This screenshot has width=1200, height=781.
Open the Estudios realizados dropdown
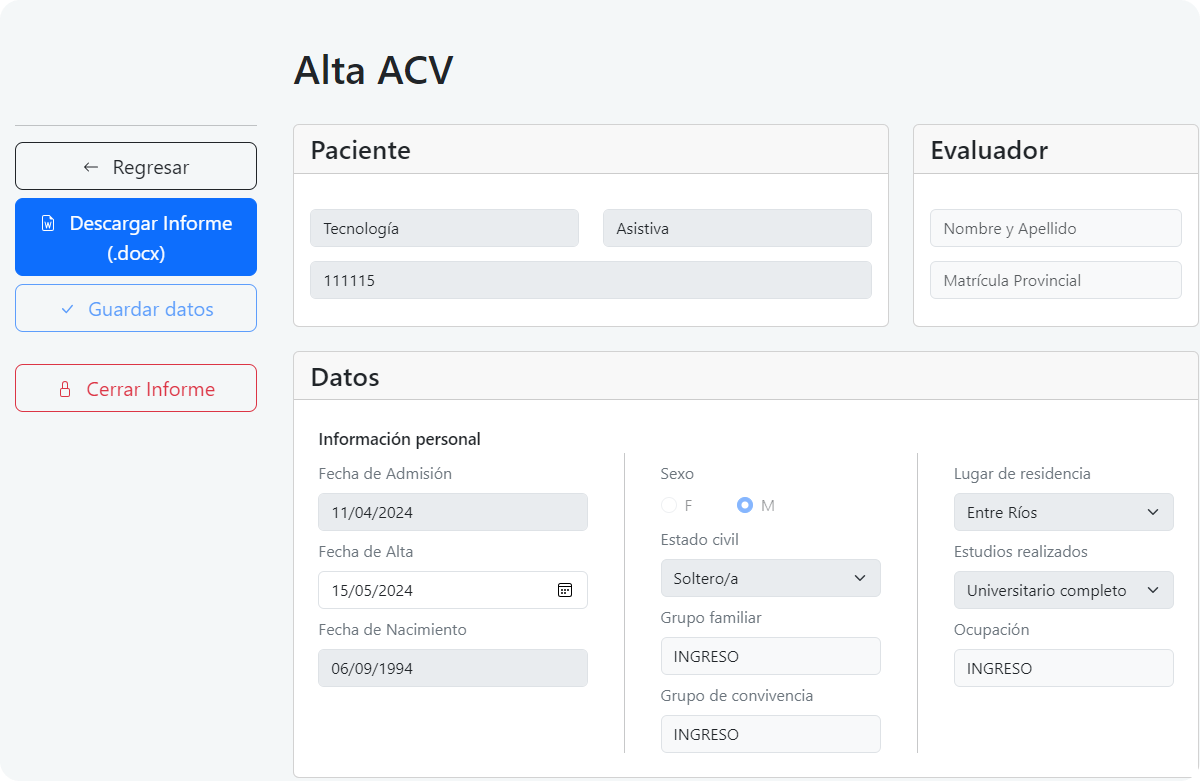click(x=1063, y=590)
